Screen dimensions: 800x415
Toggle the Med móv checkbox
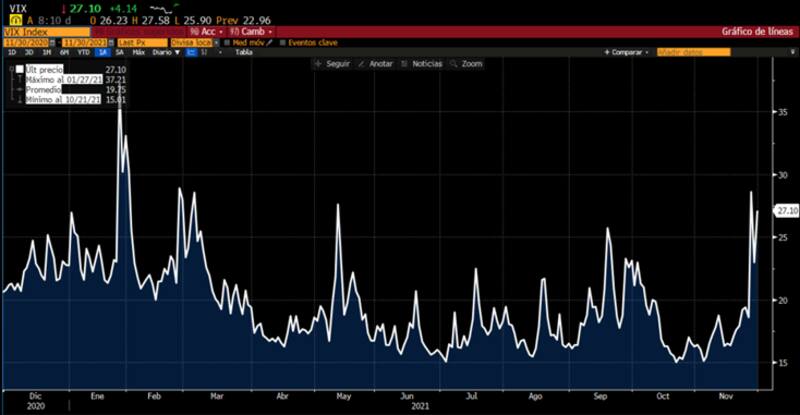[x=228, y=42]
